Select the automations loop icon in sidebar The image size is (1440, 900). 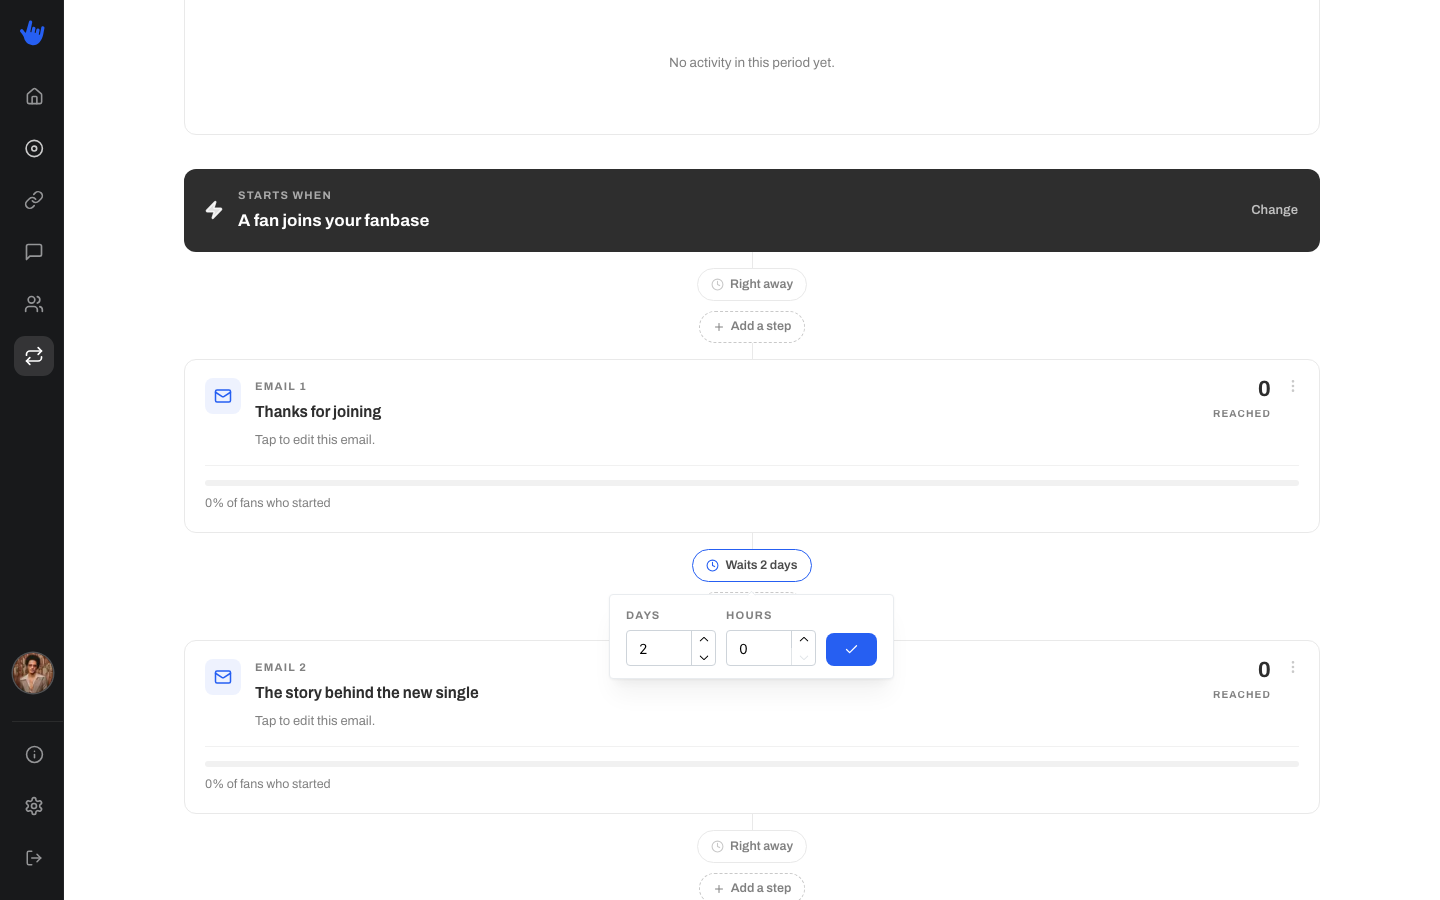(34, 356)
